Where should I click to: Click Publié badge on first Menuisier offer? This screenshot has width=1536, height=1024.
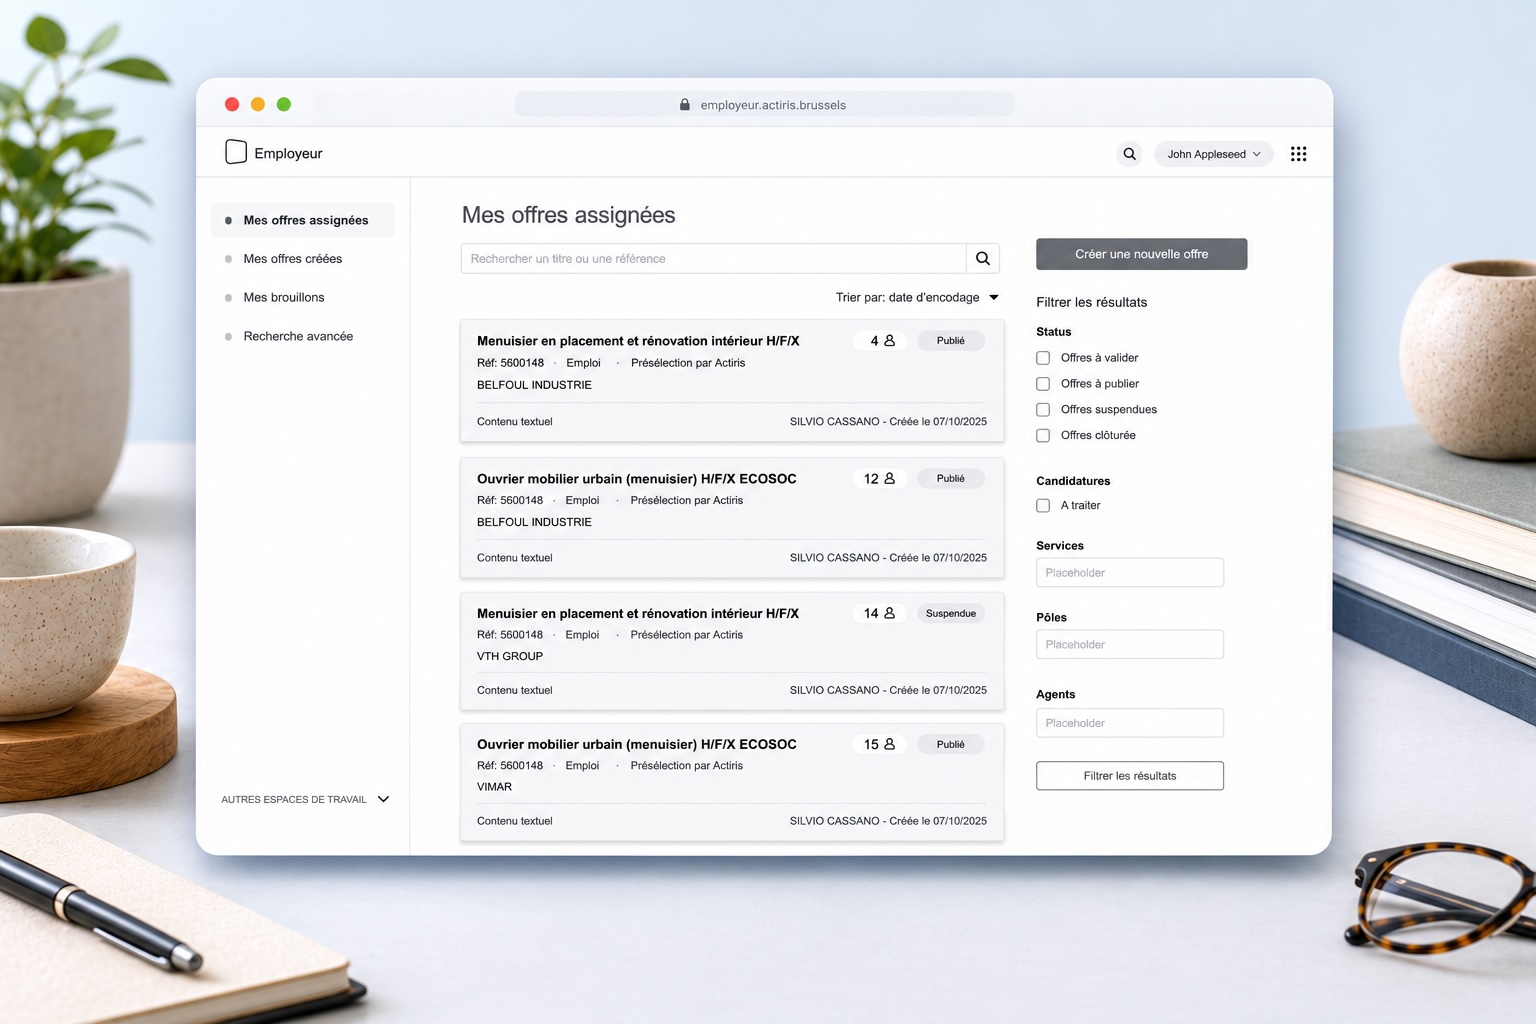(x=951, y=341)
